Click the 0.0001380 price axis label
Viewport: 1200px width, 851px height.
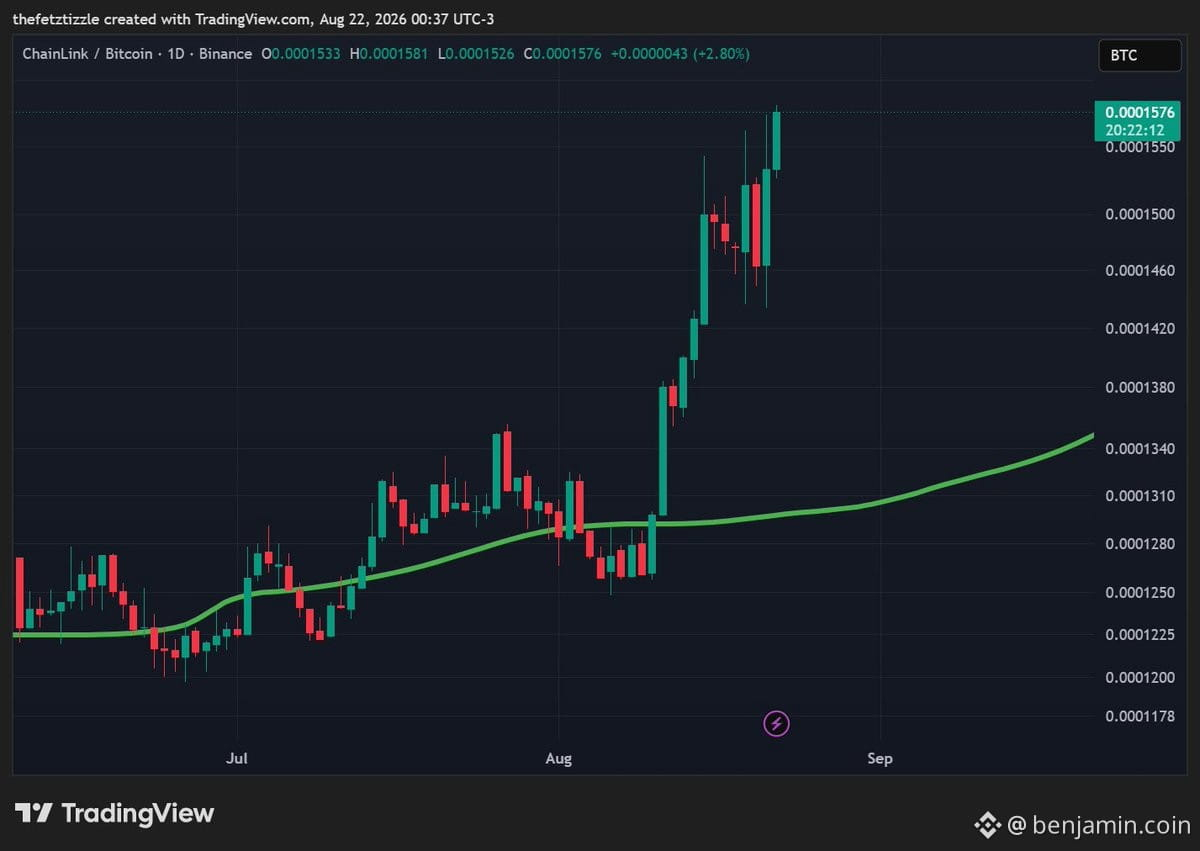click(x=1139, y=387)
